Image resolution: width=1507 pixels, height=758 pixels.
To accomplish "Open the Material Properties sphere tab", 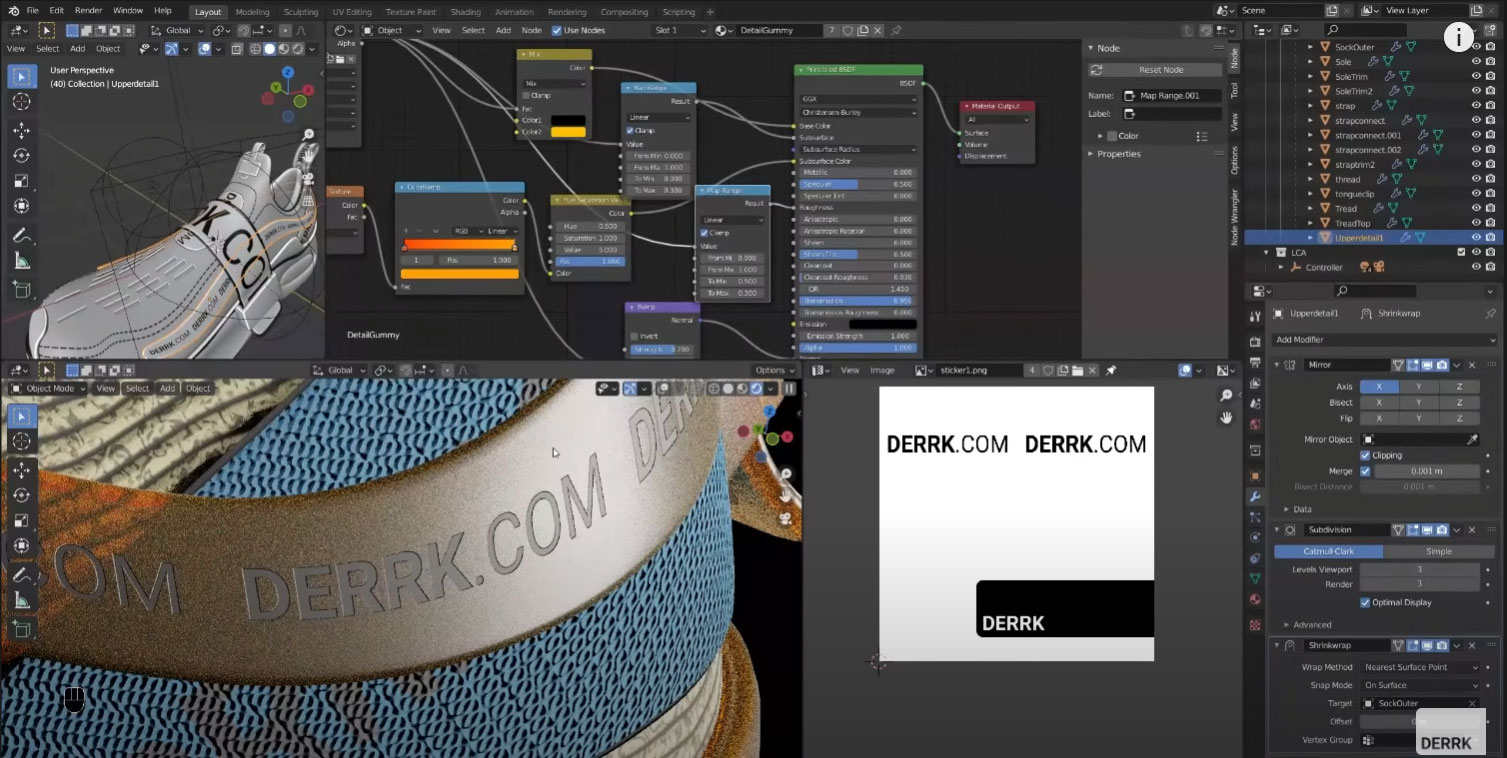I will pyautogui.click(x=1255, y=598).
